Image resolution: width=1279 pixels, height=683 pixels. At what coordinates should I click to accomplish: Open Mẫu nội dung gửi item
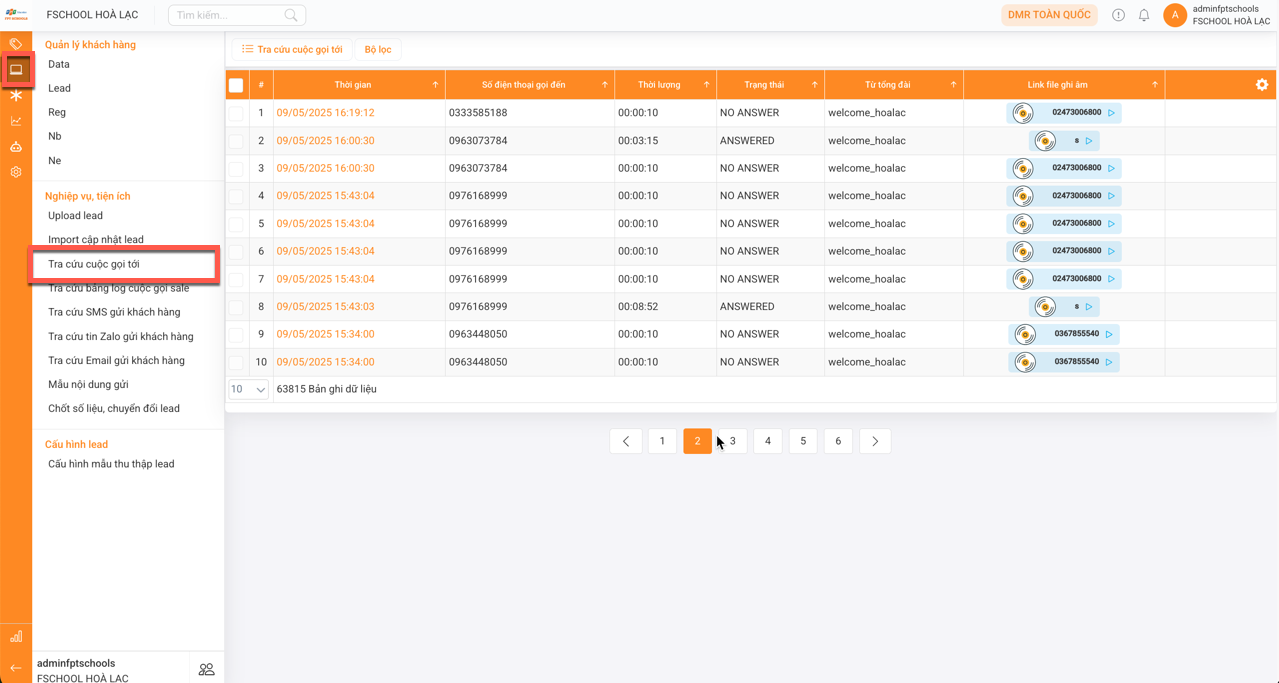(88, 385)
